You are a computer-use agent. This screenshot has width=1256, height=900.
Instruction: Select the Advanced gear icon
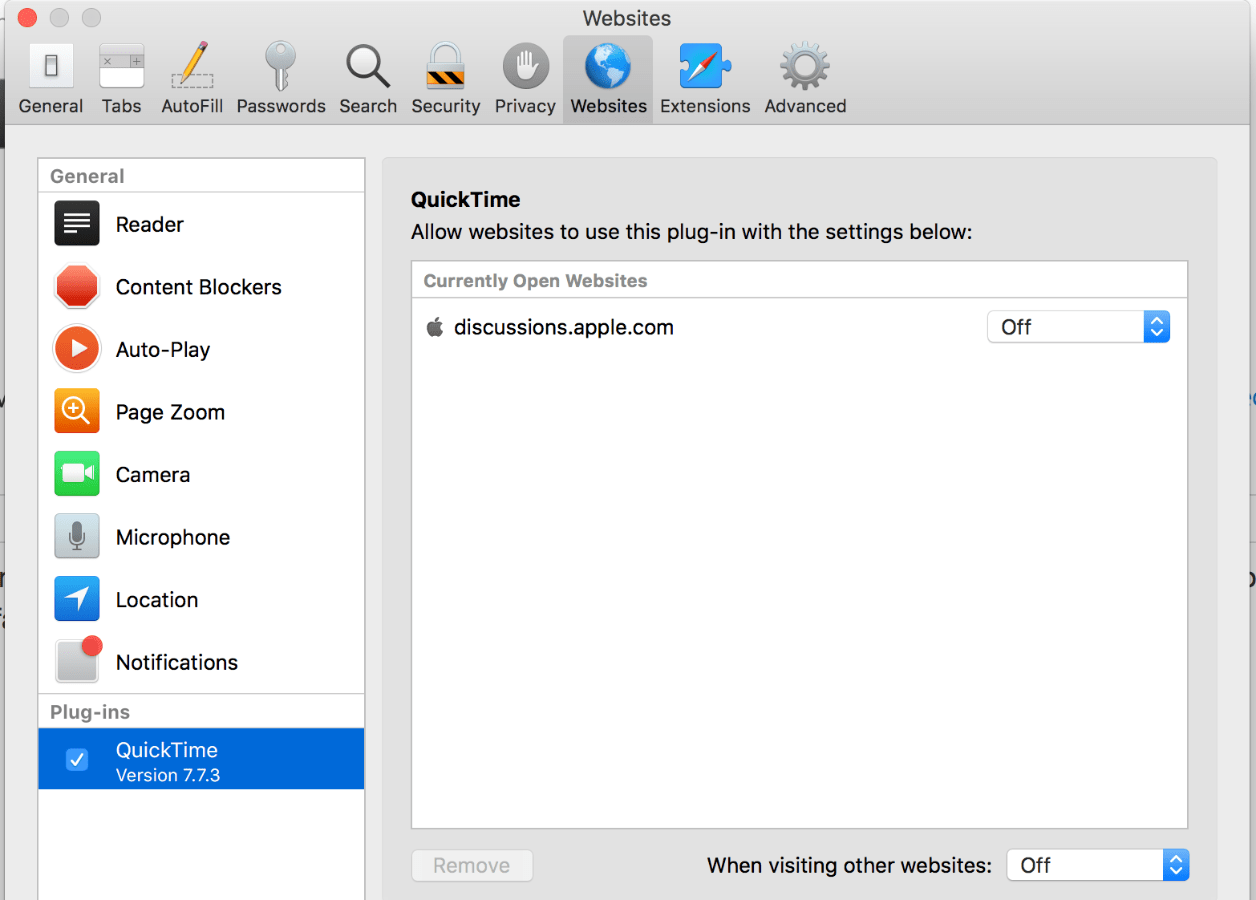(x=804, y=75)
